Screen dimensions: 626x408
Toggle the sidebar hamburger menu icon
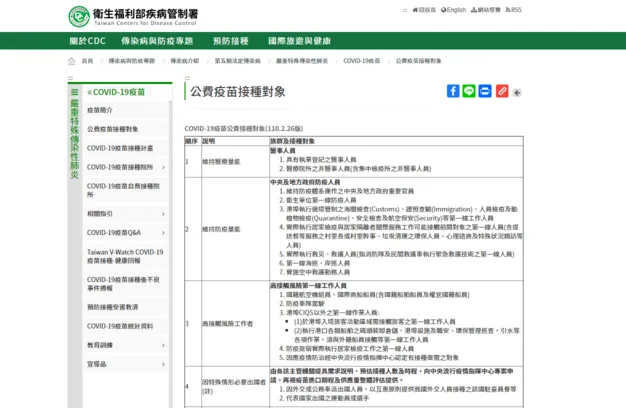click(x=73, y=92)
